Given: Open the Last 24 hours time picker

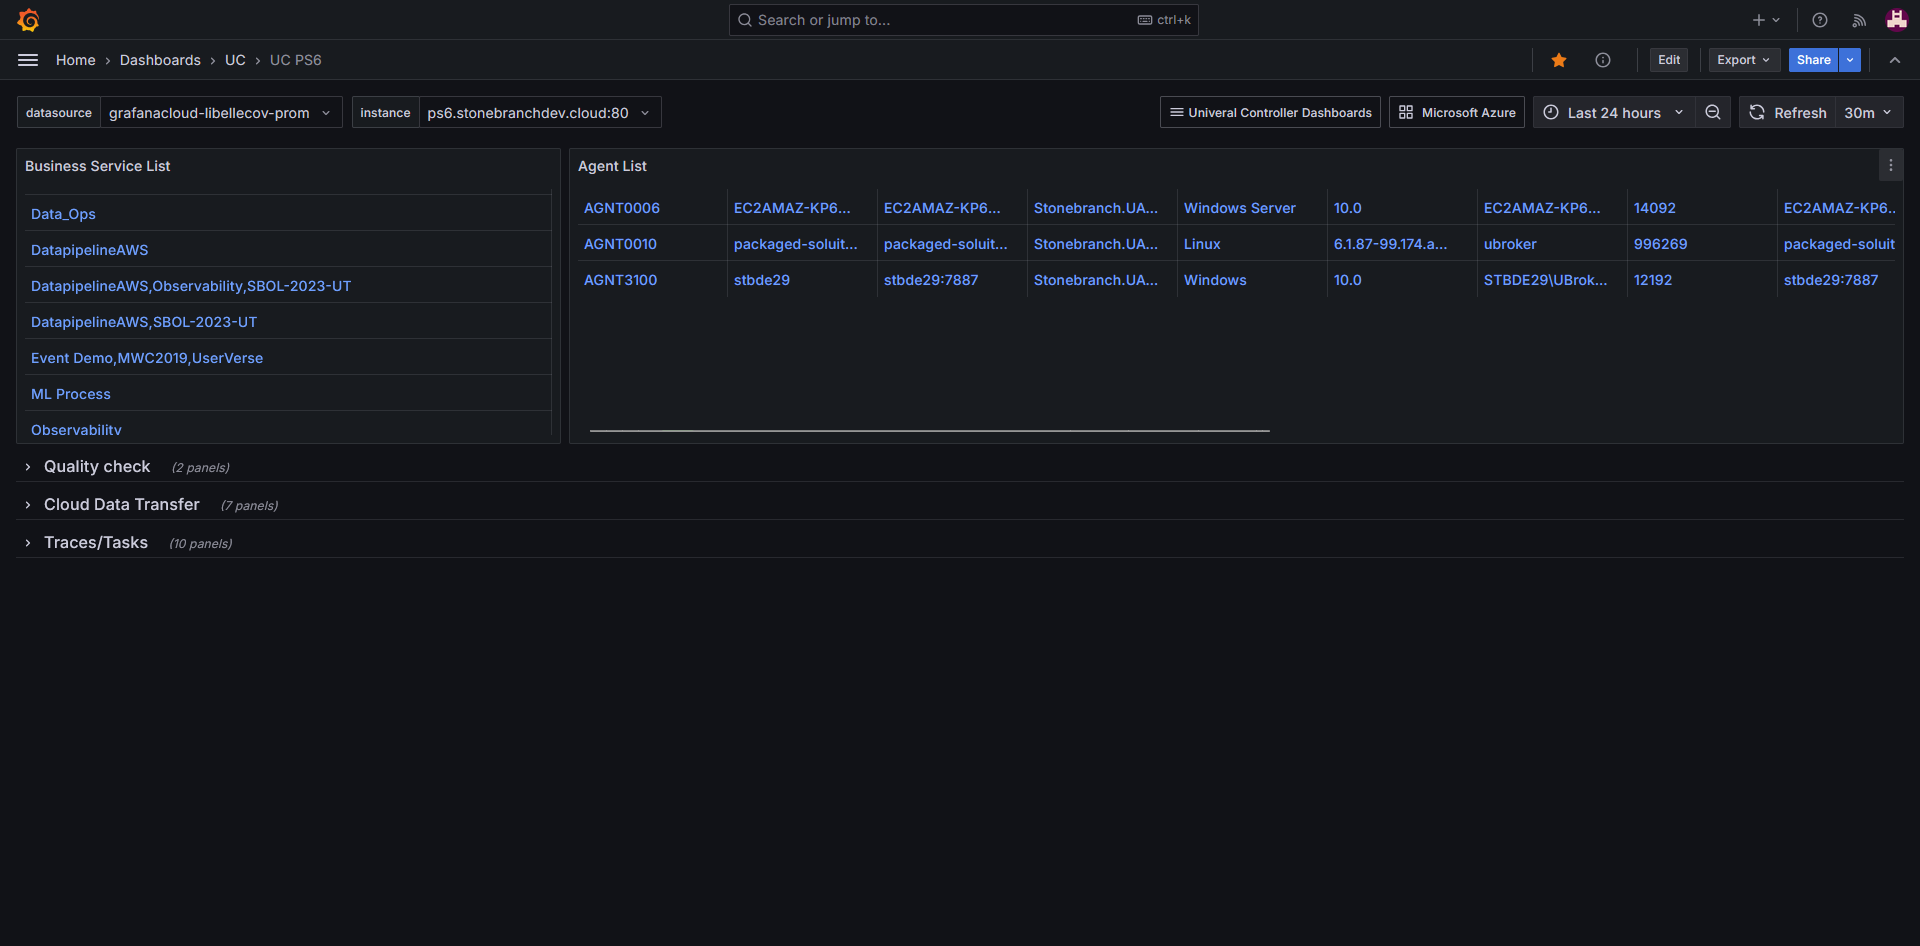Looking at the screenshot, I should coord(1613,113).
